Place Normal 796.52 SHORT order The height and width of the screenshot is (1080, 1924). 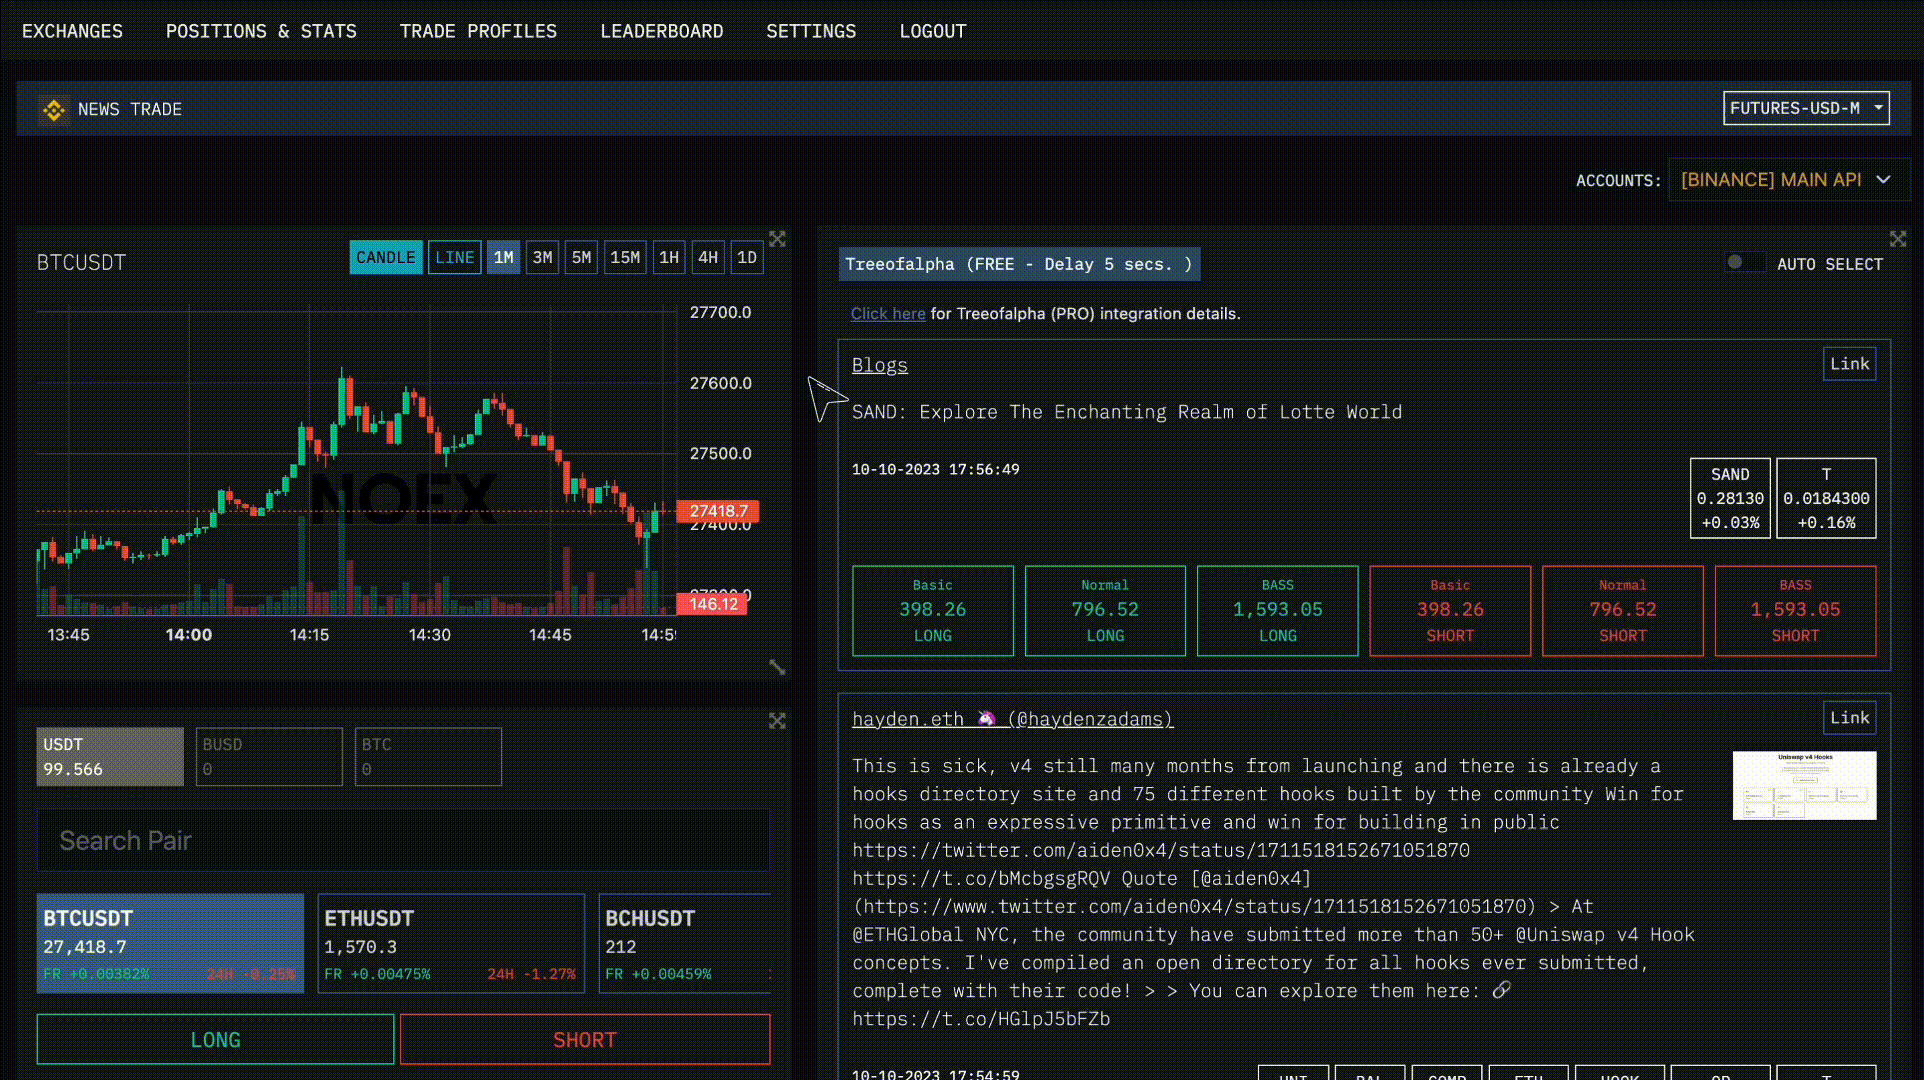(1623, 611)
